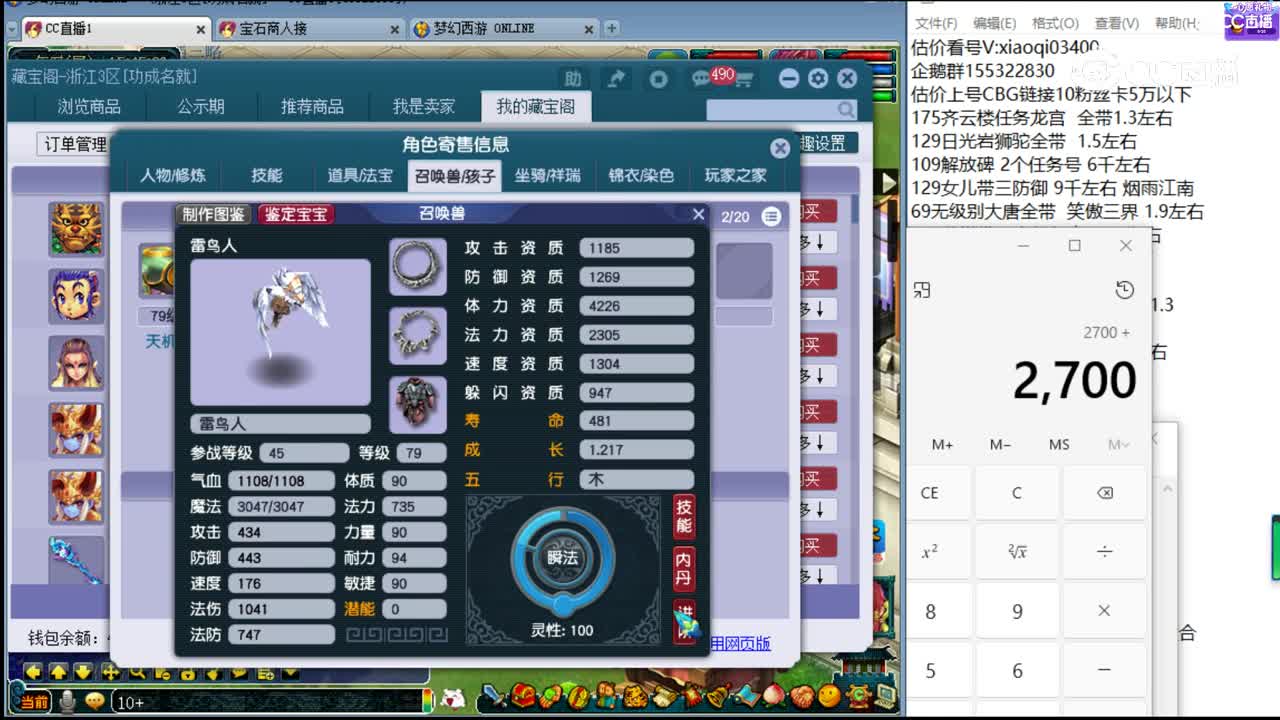Click the bell icon in game toolbar
The width and height of the screenshot is (1280, 720).
tap(716, 696)
